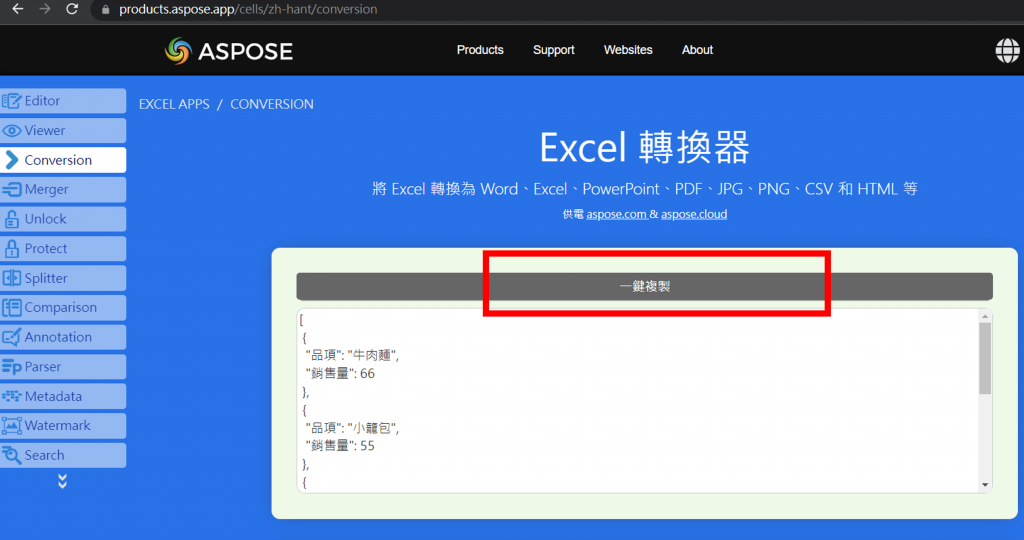Open the Websites menu

coord(628,50)
